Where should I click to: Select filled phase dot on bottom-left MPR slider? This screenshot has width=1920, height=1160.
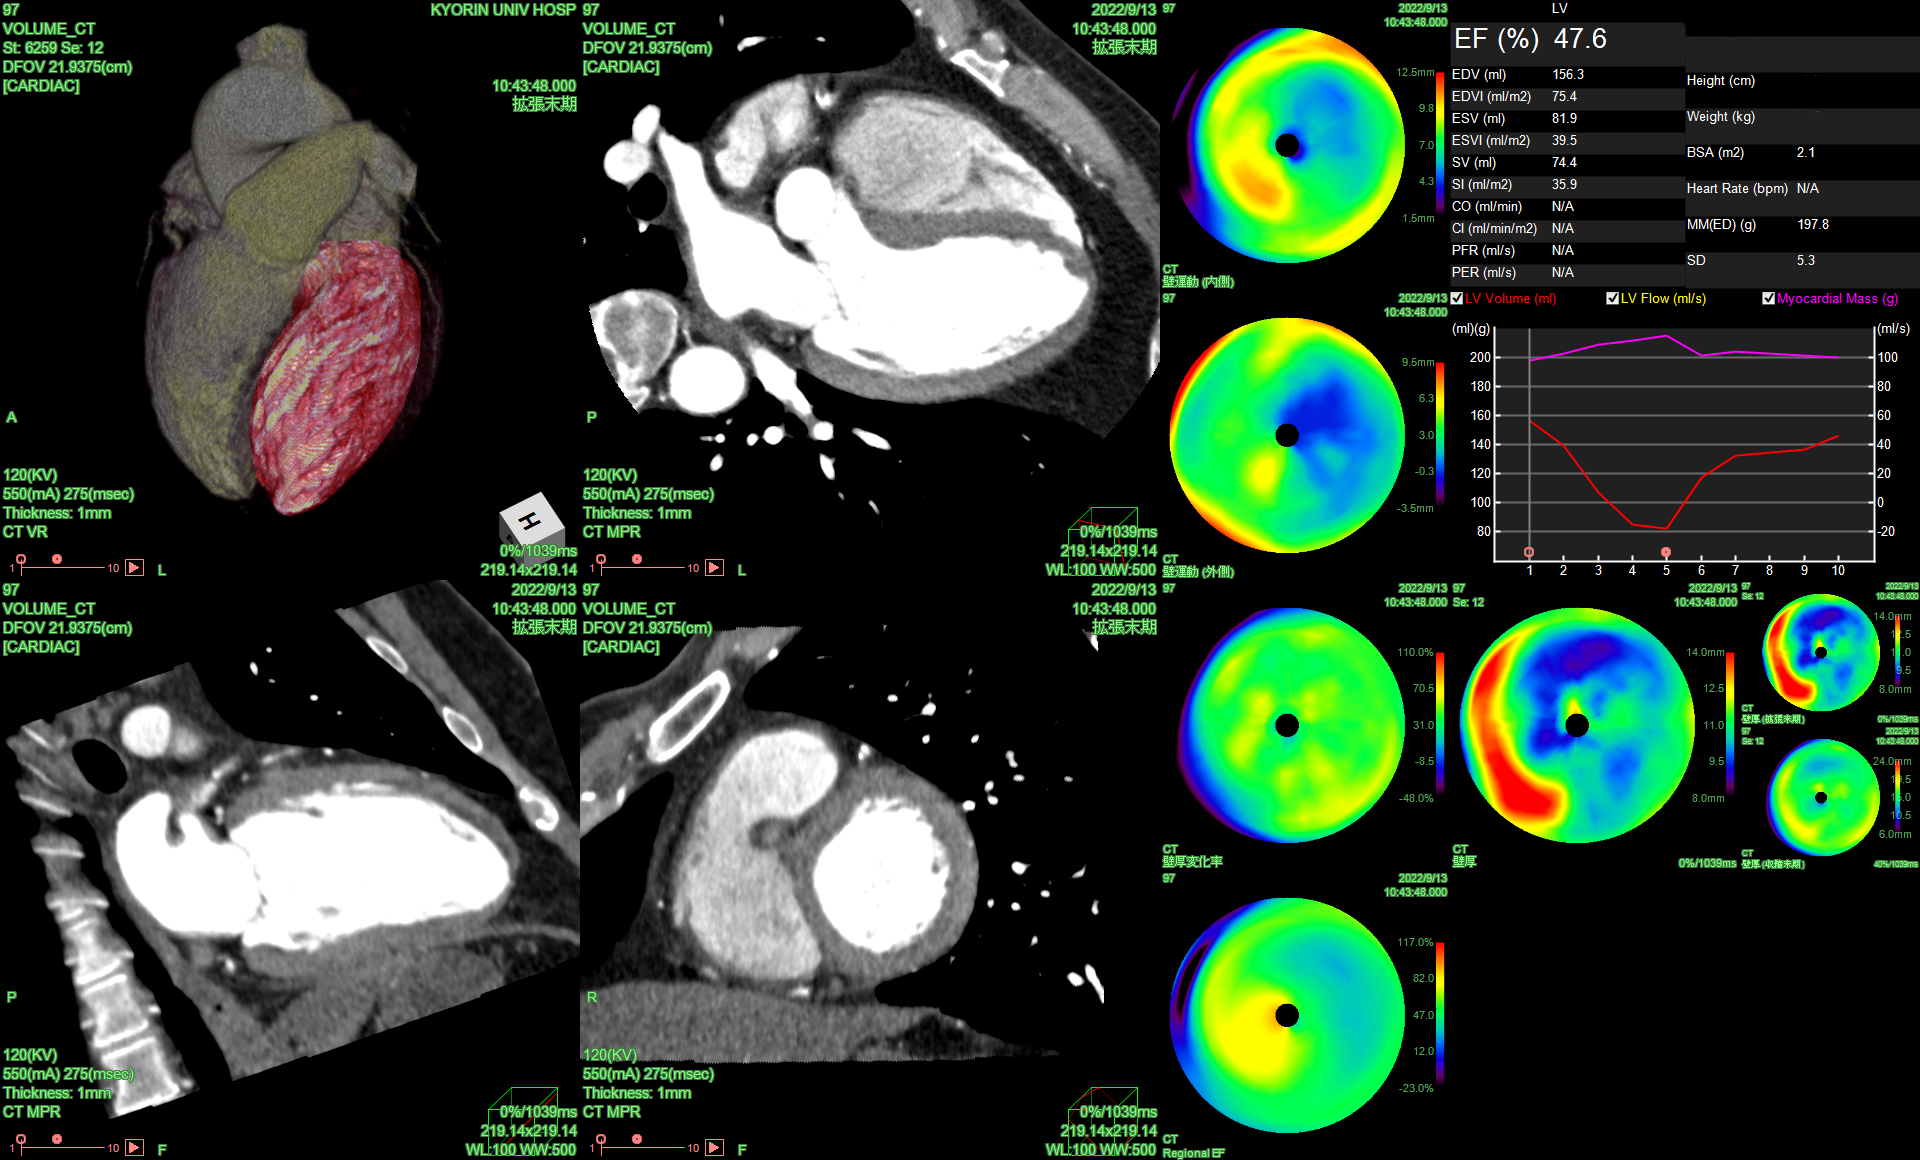57,1139
